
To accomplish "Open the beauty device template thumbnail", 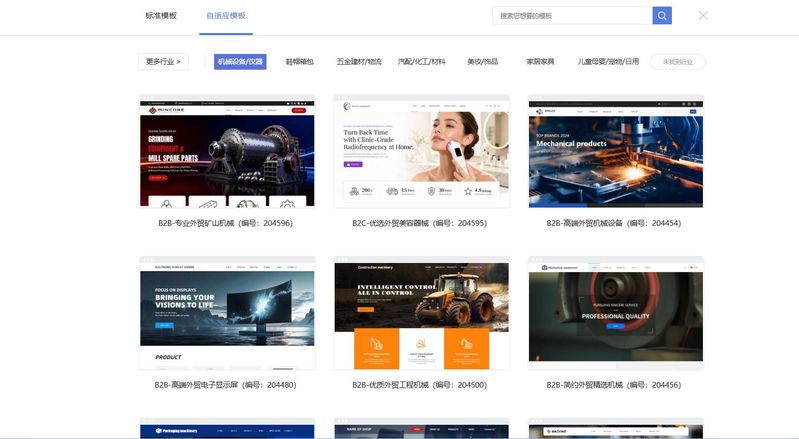I will click(x=421, y=151).
